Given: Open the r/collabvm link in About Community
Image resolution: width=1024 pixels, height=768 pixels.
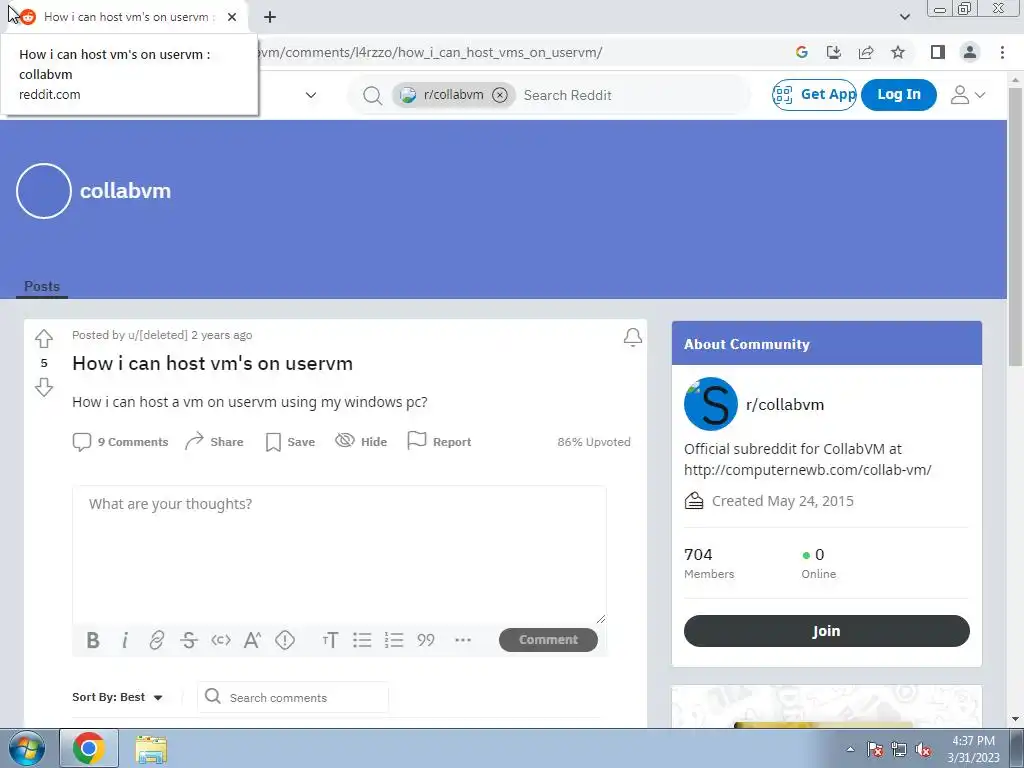Looking at the screenshot, I should [x=784, y=405].
